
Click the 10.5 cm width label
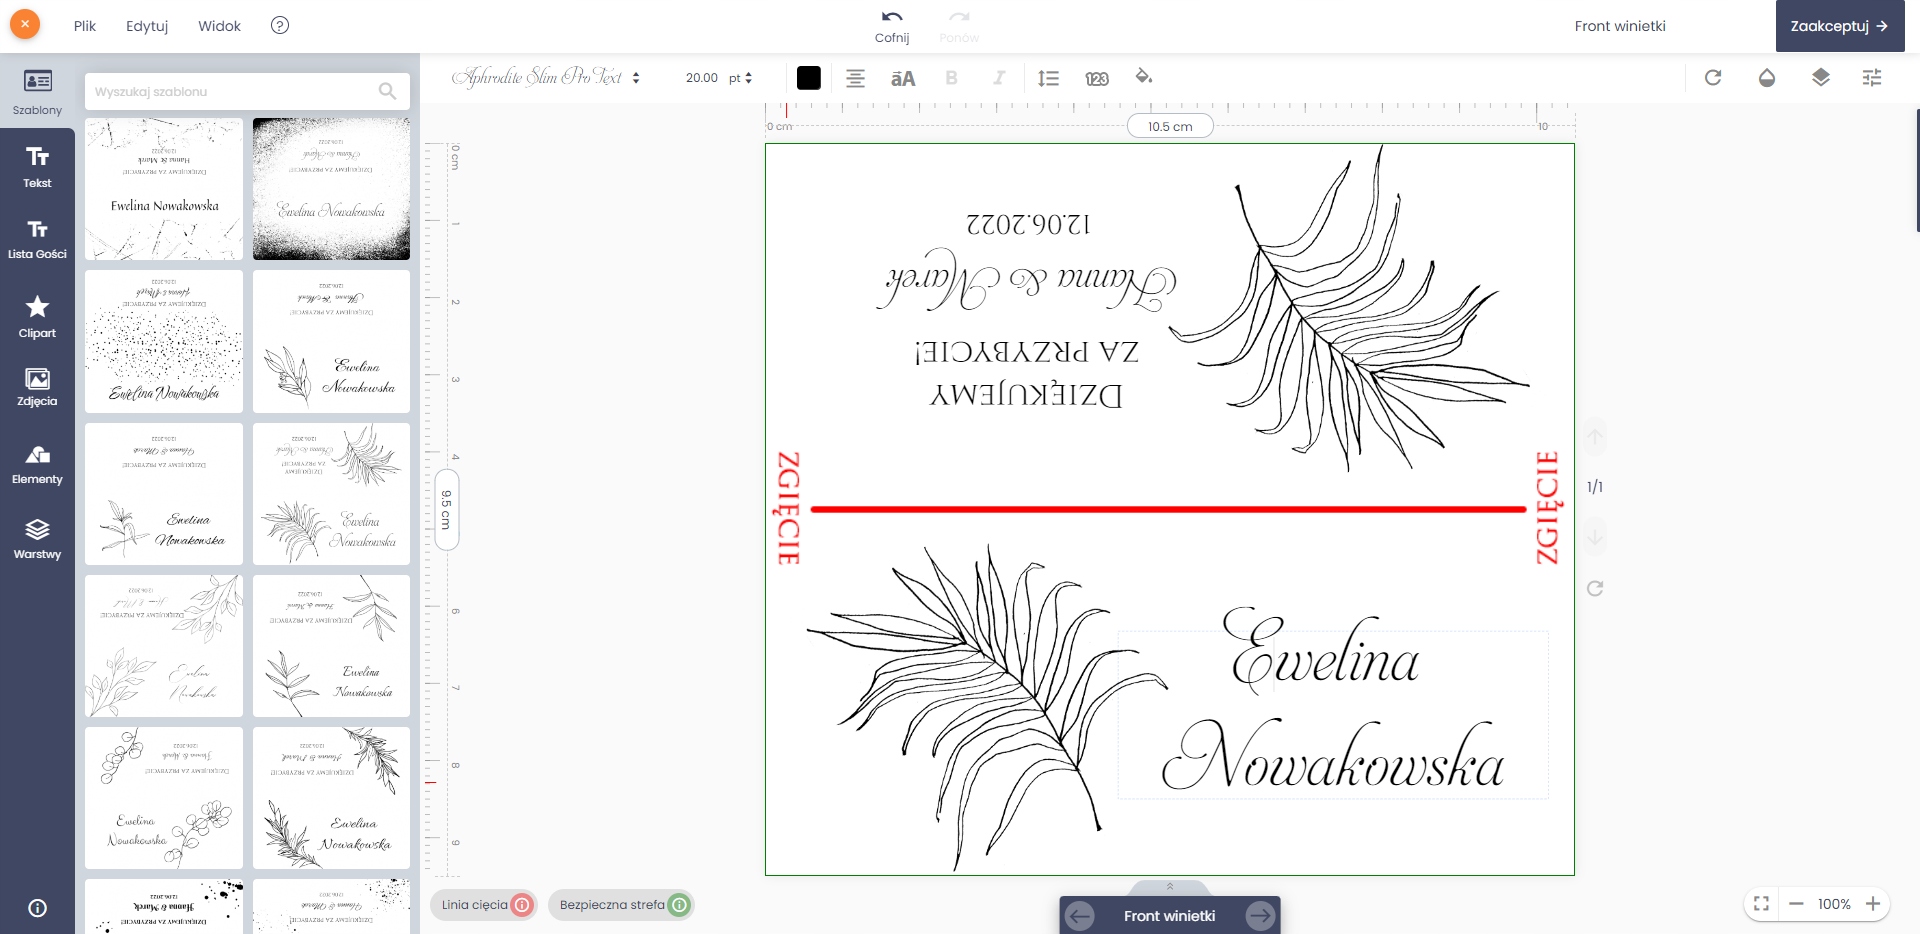pos(1170,126)
